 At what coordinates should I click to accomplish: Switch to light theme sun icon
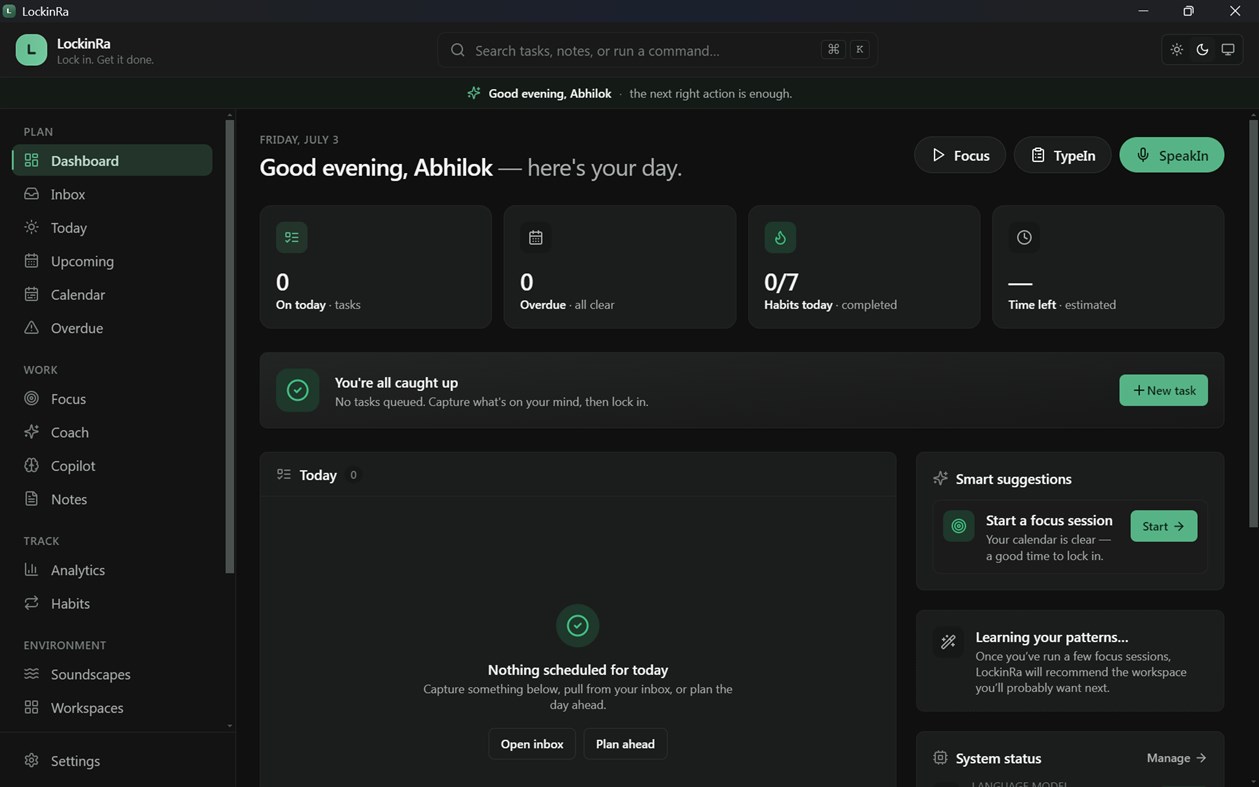tap(1176, 50)
